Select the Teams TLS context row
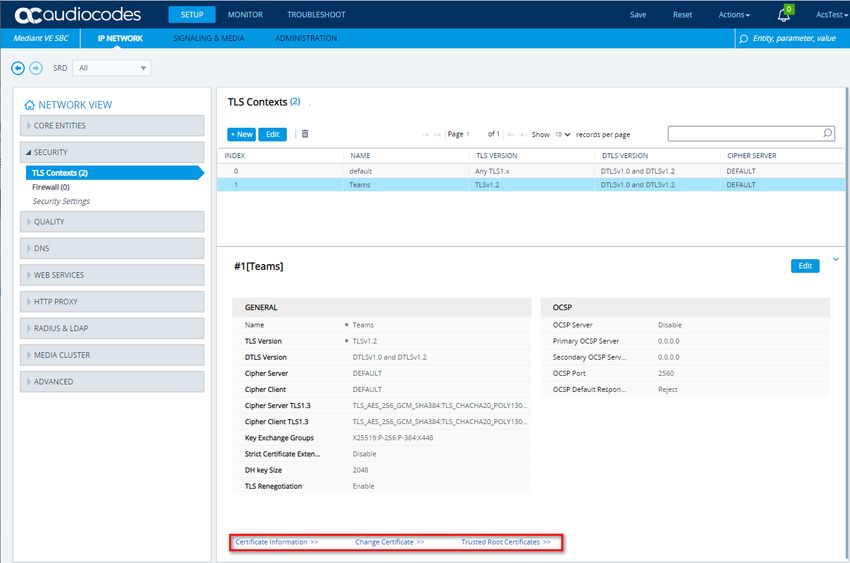Viewport: 850px width, 563px height. 531,185
